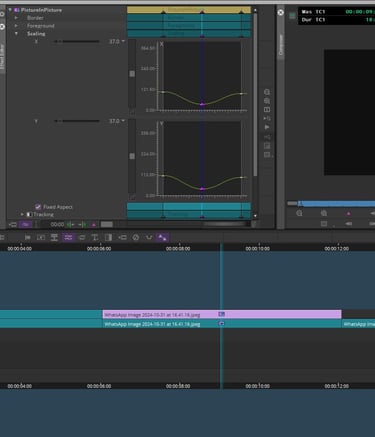
Task: Click the effect icon on purple clip
Action: click(222, 314)
